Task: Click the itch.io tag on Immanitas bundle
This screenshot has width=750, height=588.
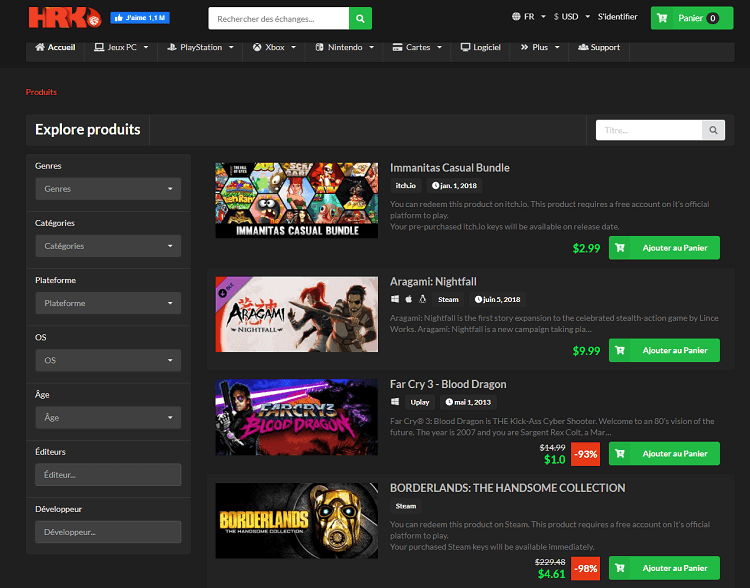Action: (405, 185)
